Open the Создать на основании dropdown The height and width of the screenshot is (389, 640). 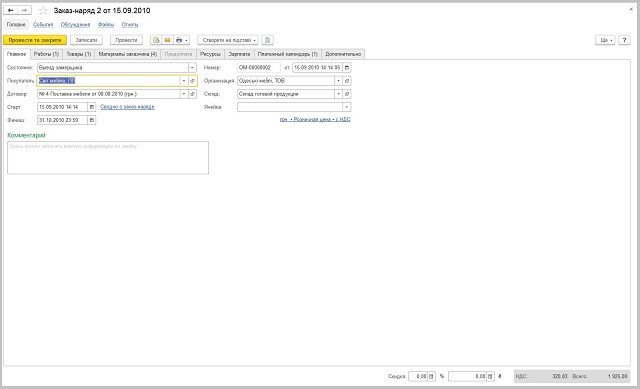[x=228, y=40]
